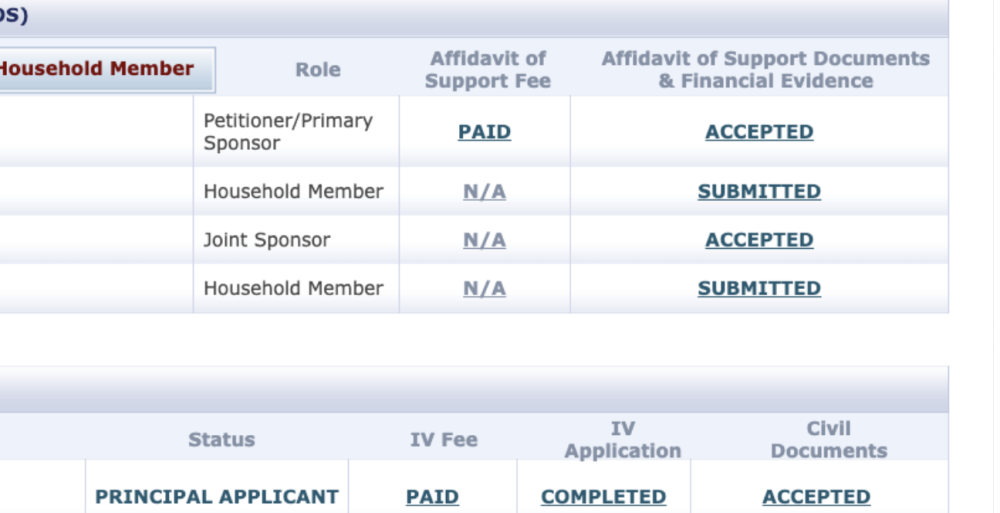This screenshot has width=1000, height=513.
Task: Open ACCEPTED link for Petitioner/Primary Sponsor
Action: pyautogui.click(x=759, y=132)
